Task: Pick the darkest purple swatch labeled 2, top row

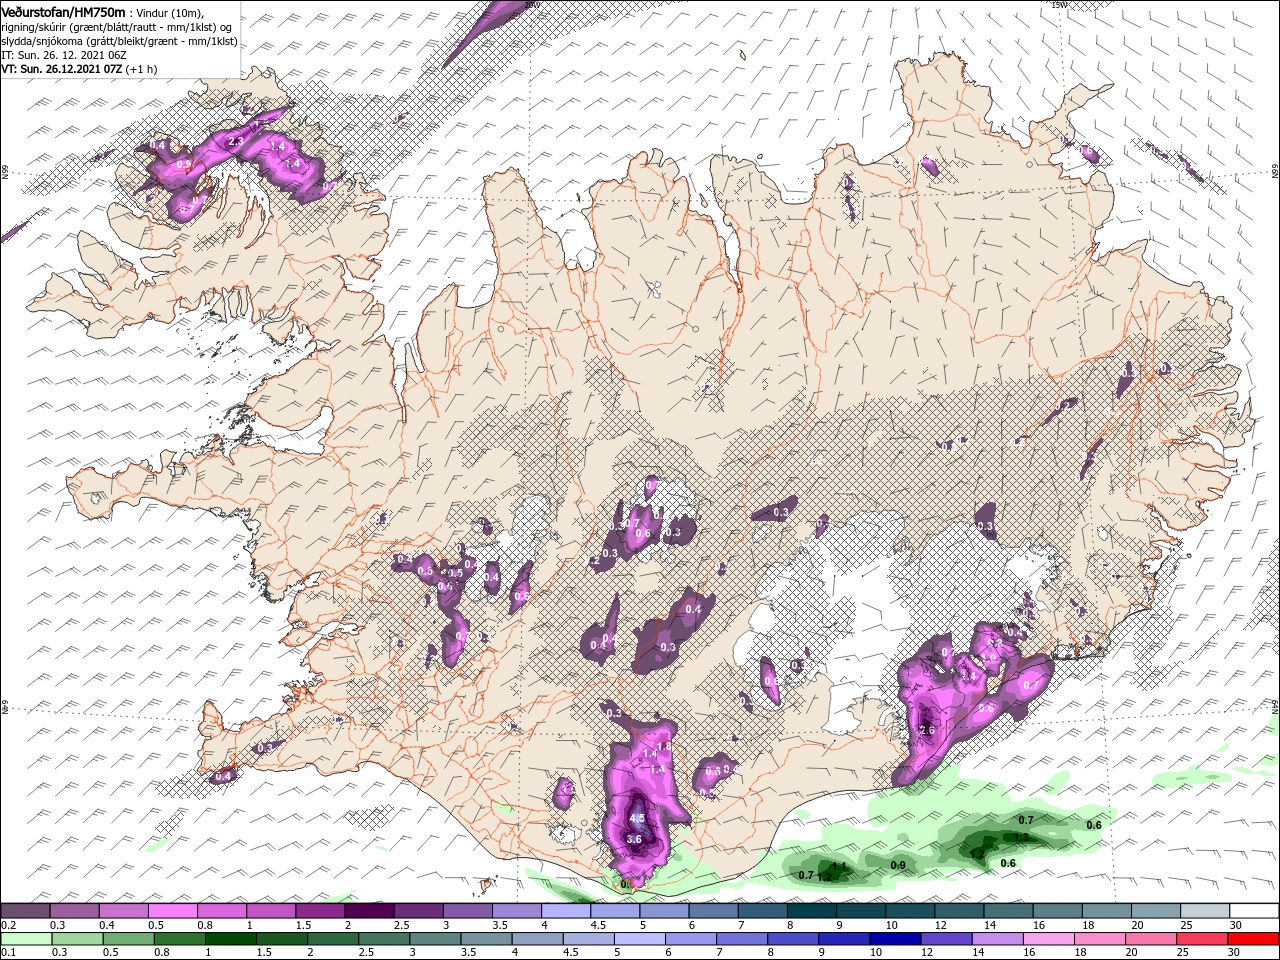Action: (369, 911)
